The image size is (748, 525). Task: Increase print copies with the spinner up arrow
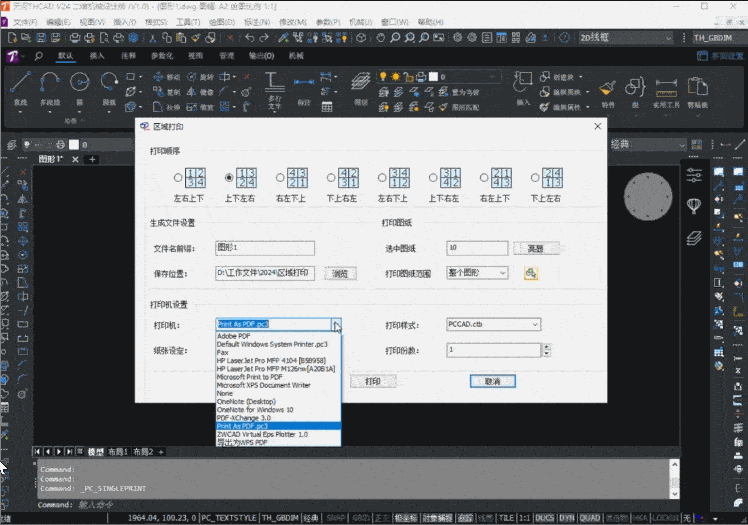pos(547,347)
